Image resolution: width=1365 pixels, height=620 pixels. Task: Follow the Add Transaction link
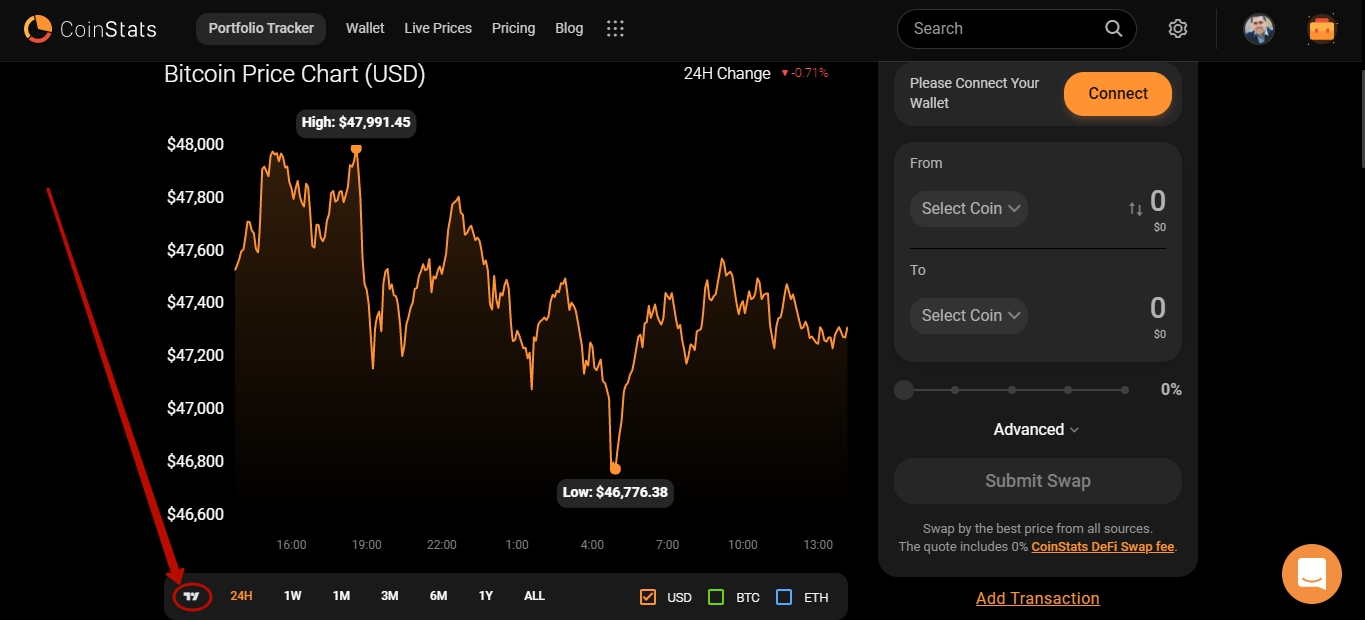(1037, 598)
